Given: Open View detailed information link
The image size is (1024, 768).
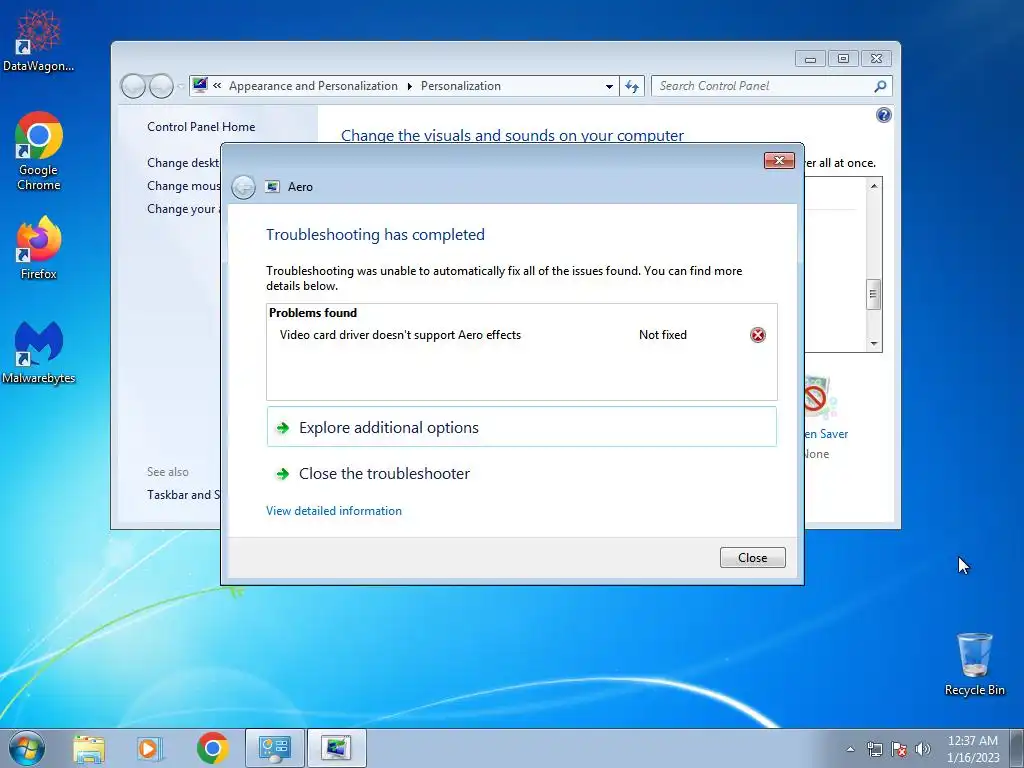Looking at the screenshot, I should coord(334,511).
